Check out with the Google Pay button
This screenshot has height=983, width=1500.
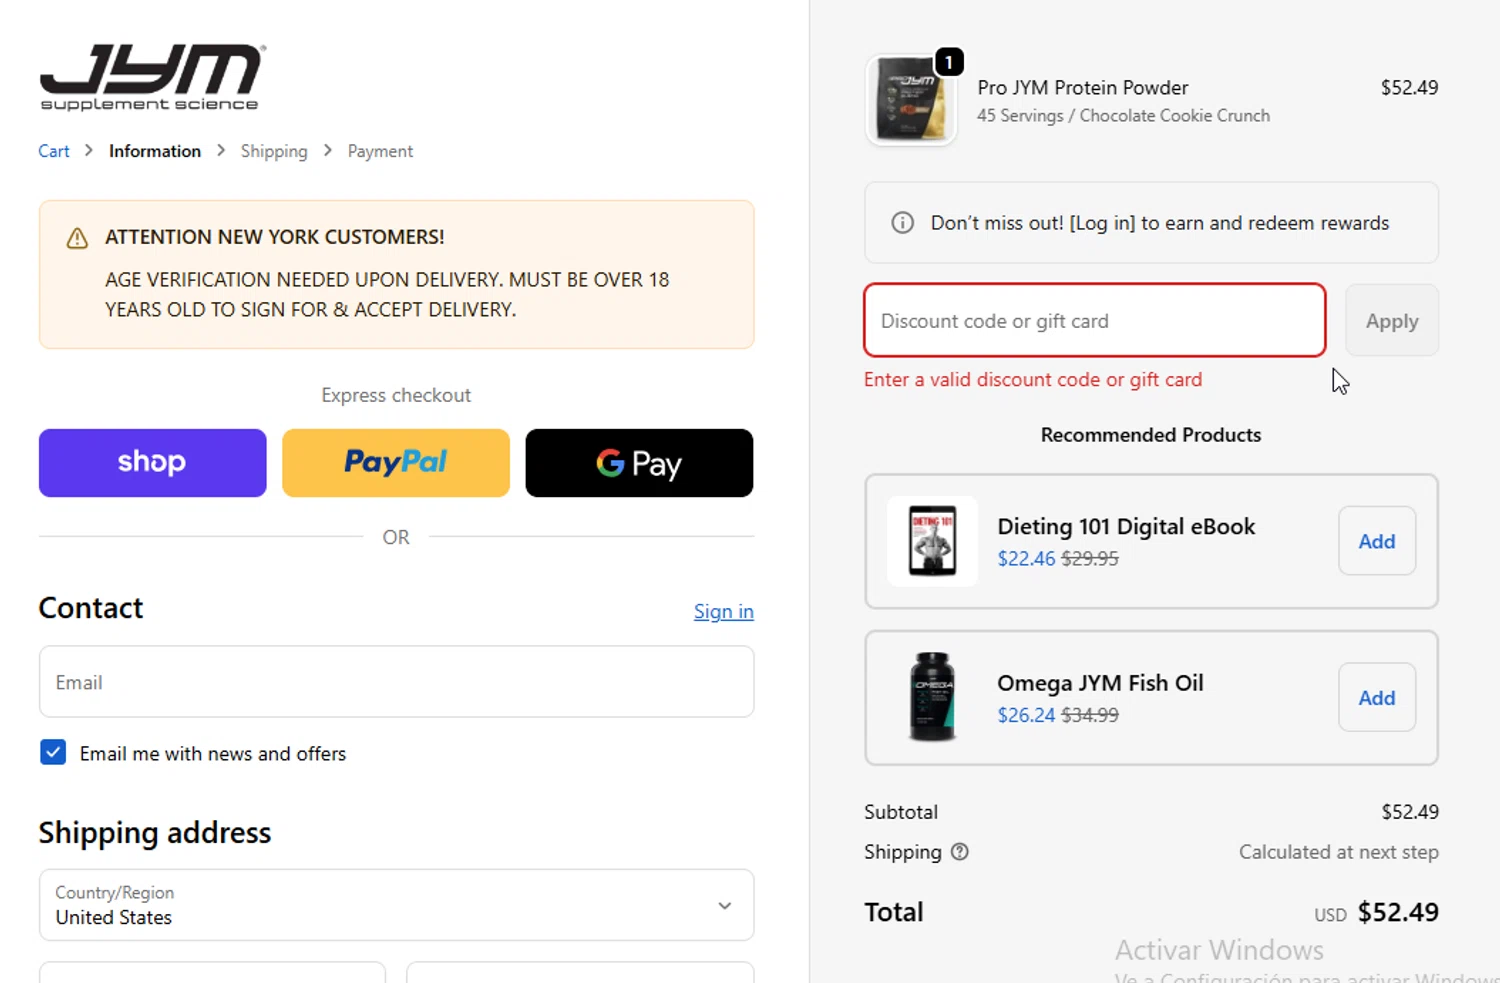(x=639, y=463)
